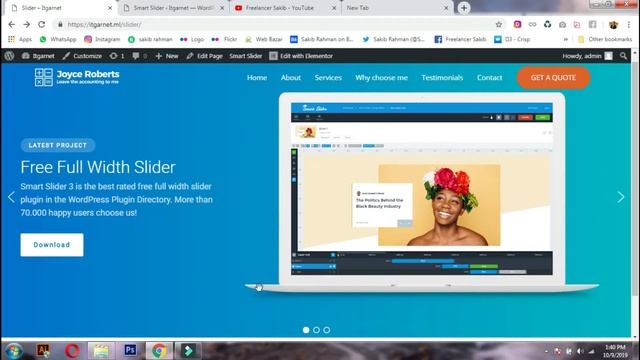Open the comments bubble in admin bar

(139, 56)
